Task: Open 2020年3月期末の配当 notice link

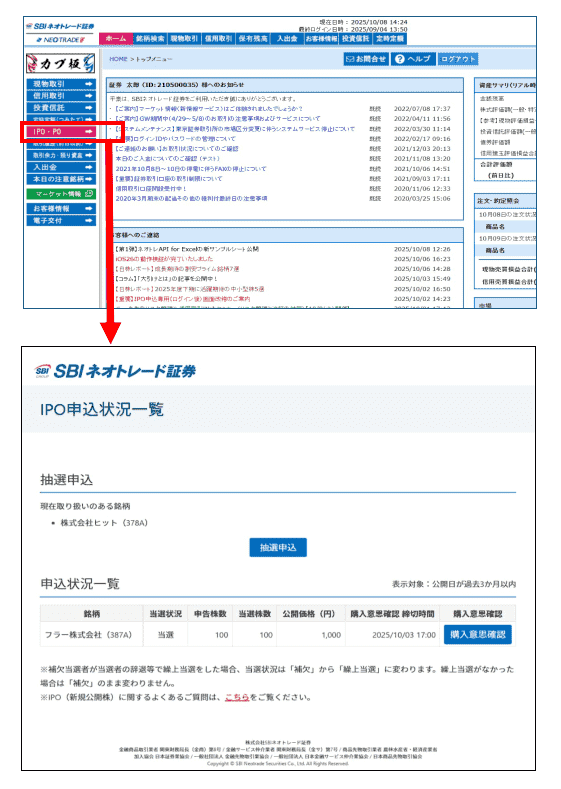Action: pos(191,199)
